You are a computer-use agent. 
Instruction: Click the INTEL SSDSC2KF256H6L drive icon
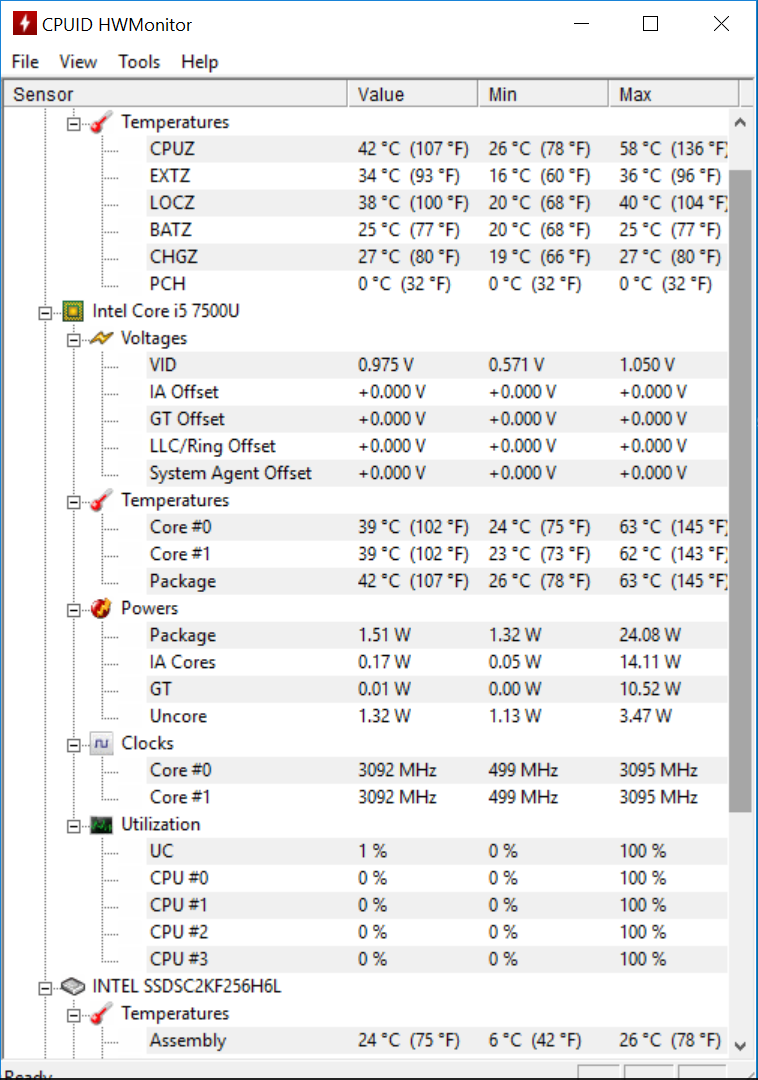pyautogui.click(x=73, y=986)
